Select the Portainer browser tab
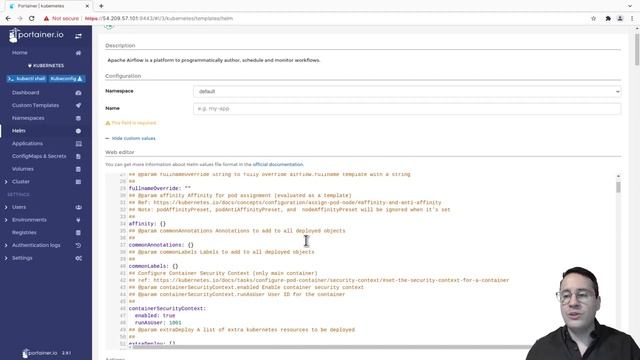 [48, 6]
